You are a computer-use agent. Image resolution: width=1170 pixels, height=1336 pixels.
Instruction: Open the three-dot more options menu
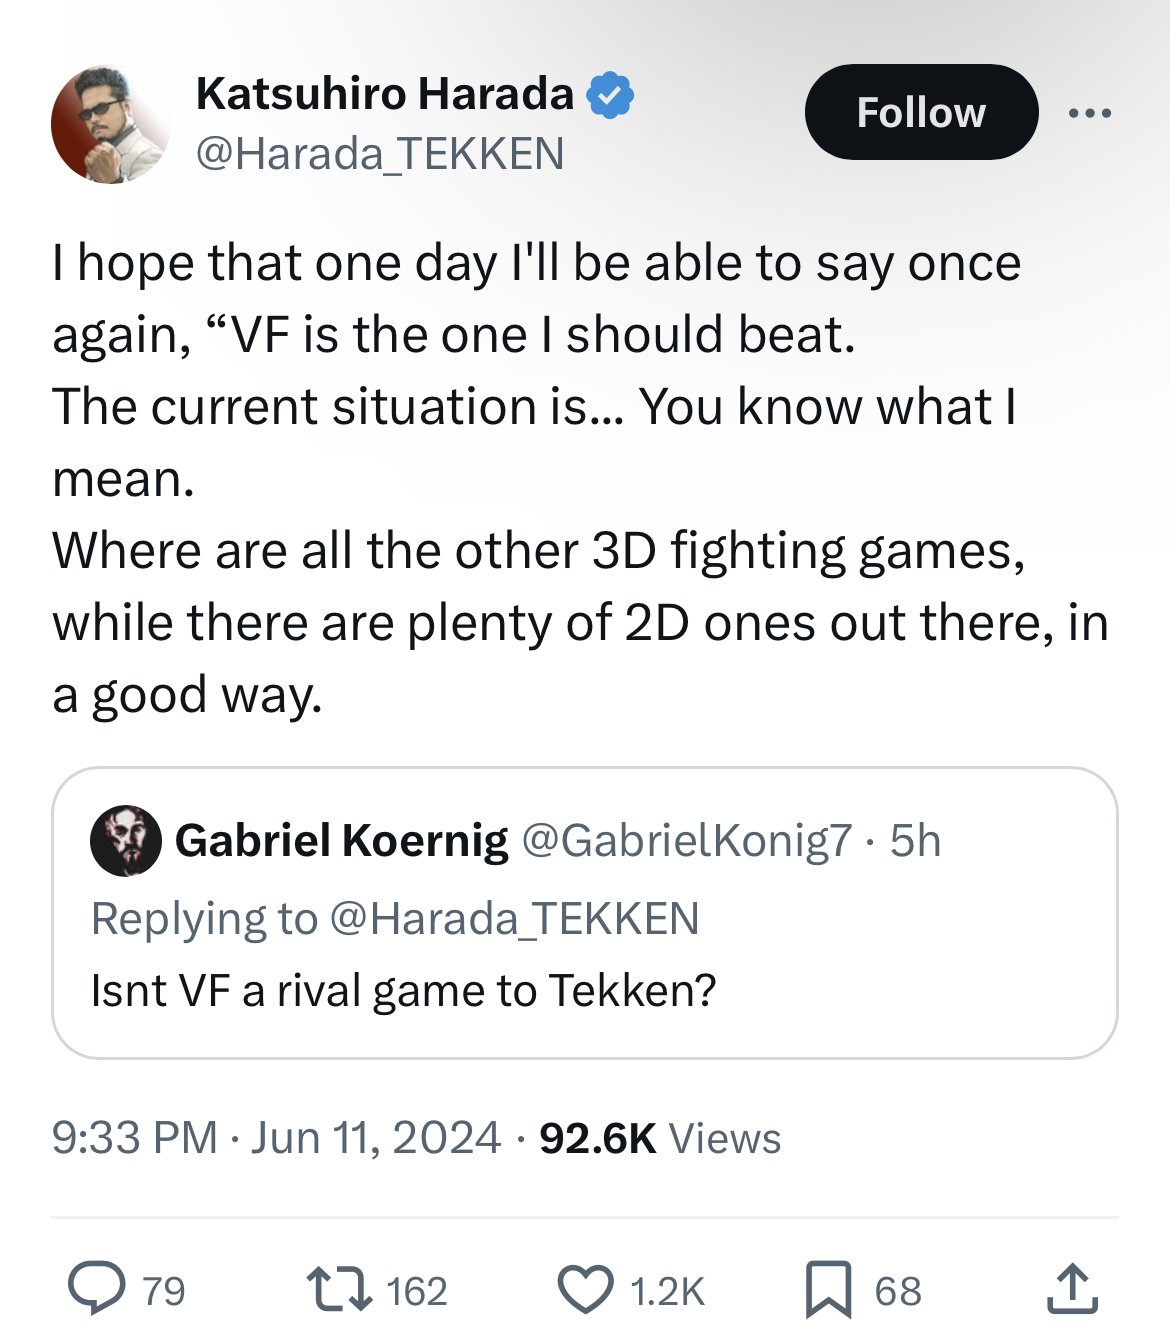tap(1089, 113)
